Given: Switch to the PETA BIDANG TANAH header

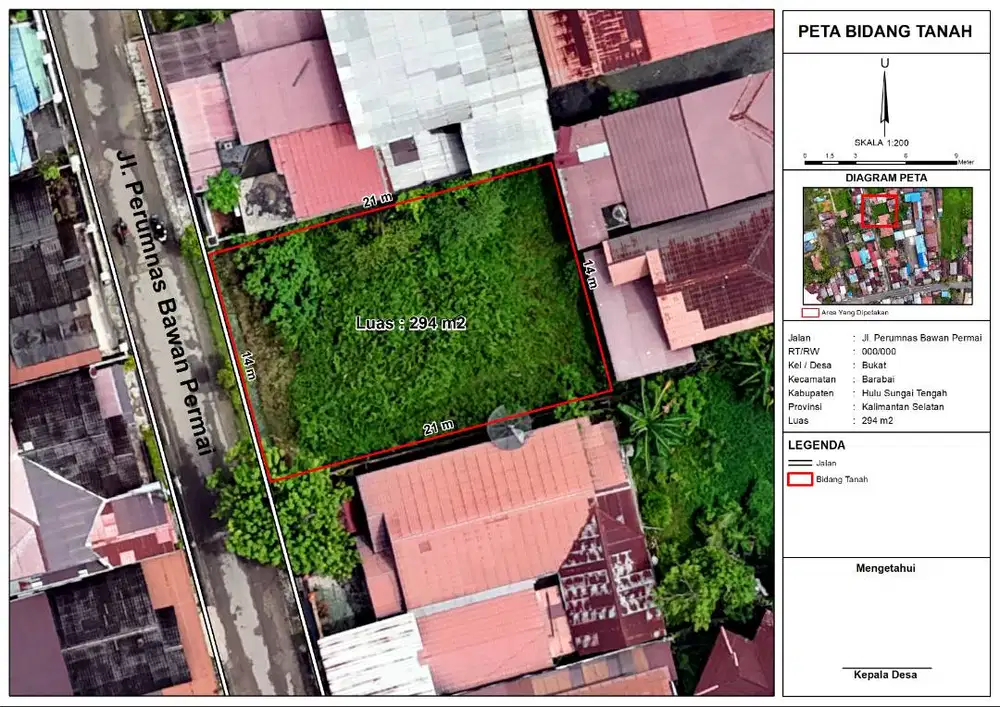Looking at the screenshot, I should coord(884,31).
